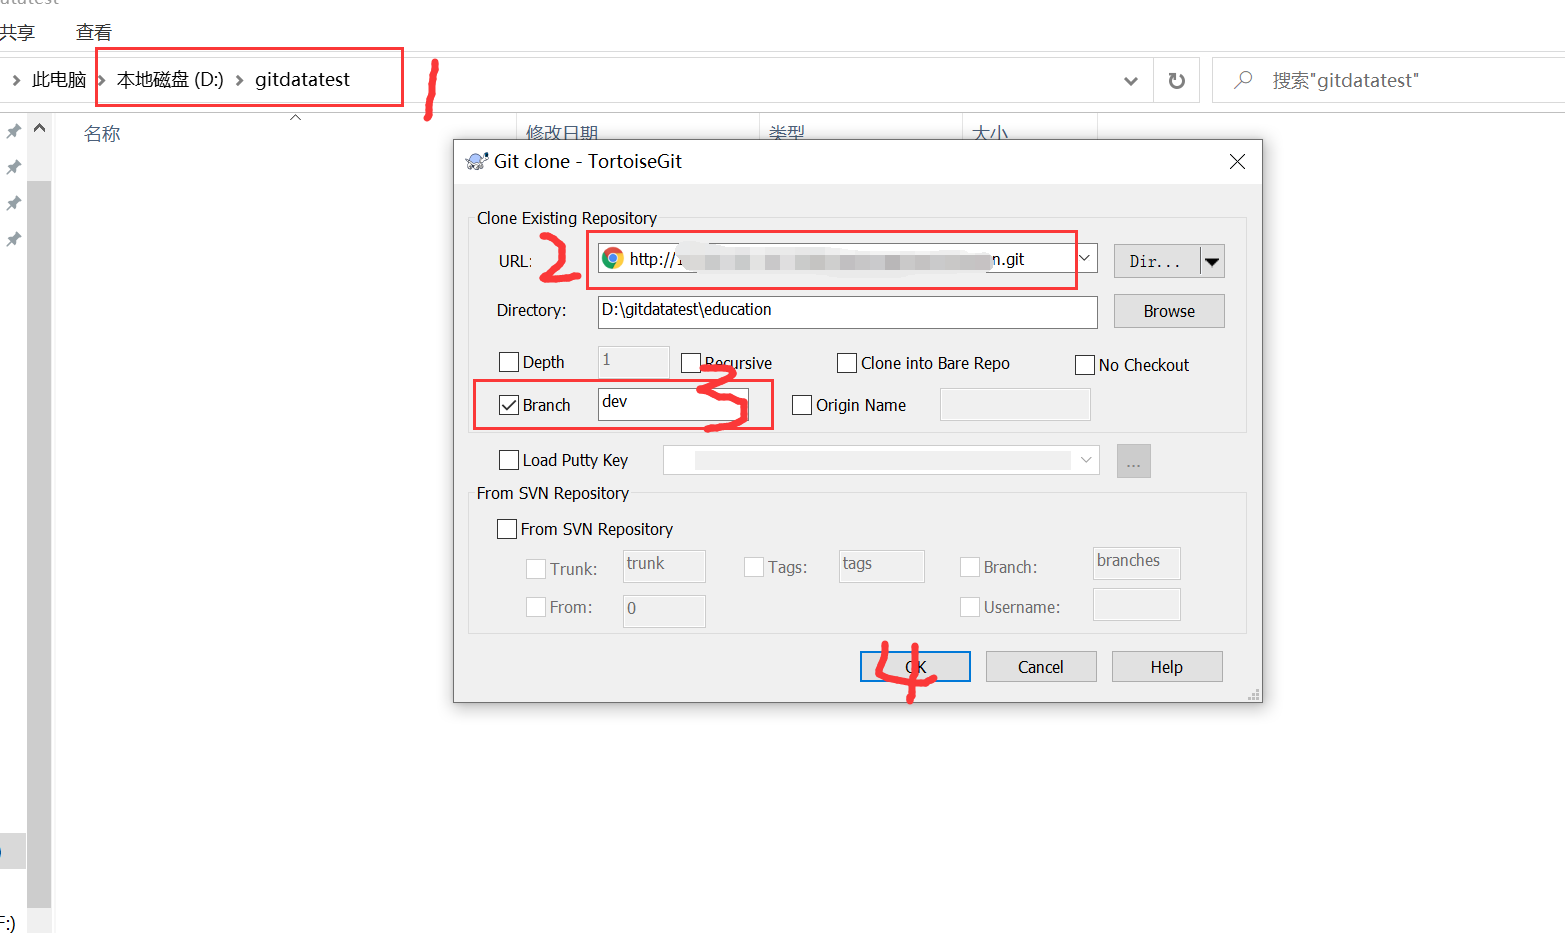Check the Load Putty Key option

tap(509, 460)
